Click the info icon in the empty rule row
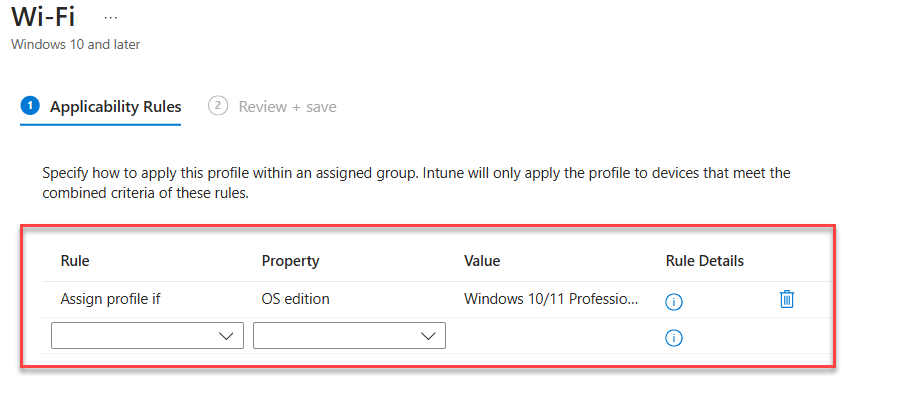This screenshot has width=918, height=399. 674,338
